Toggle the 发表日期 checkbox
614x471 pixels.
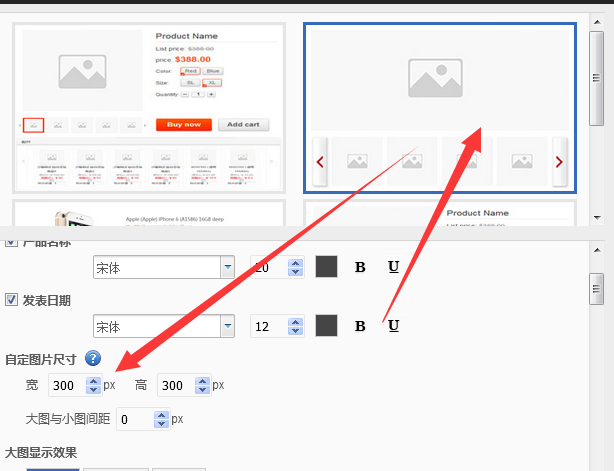pyautogui.click(x=12, y=300)
